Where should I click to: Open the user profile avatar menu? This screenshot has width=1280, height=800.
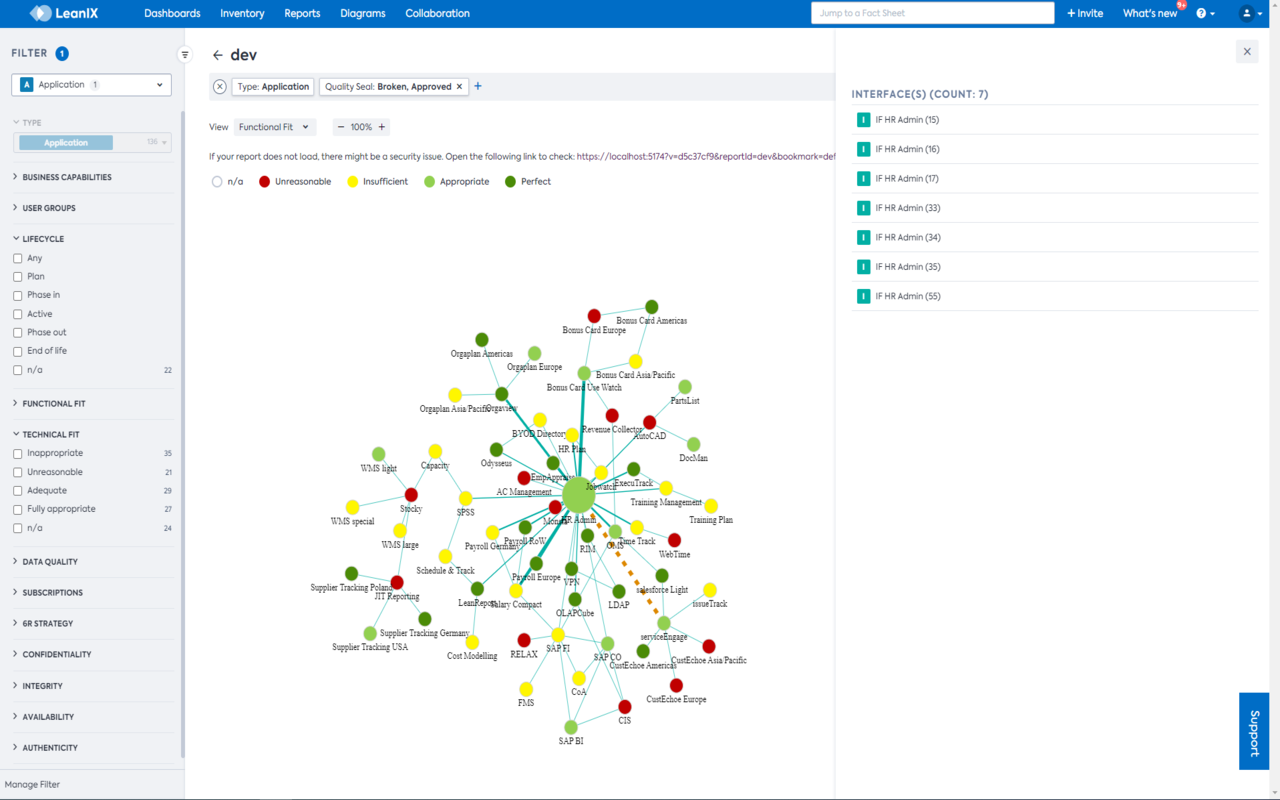point(1250,13)
